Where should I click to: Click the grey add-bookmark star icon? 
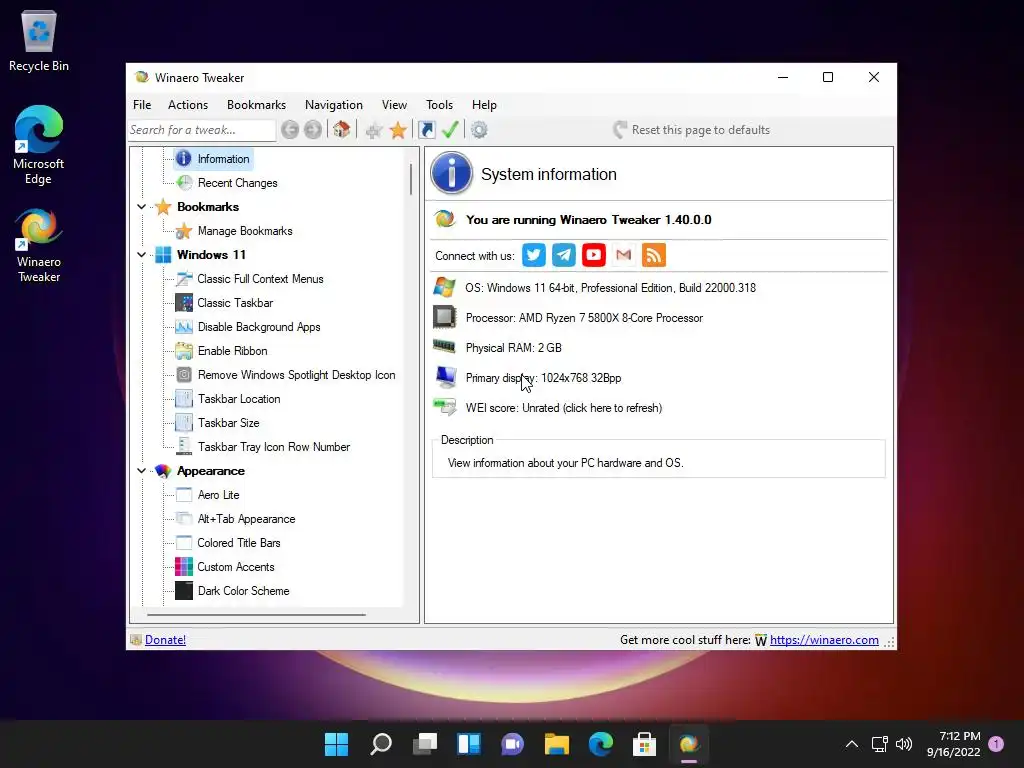pos(374,131)
